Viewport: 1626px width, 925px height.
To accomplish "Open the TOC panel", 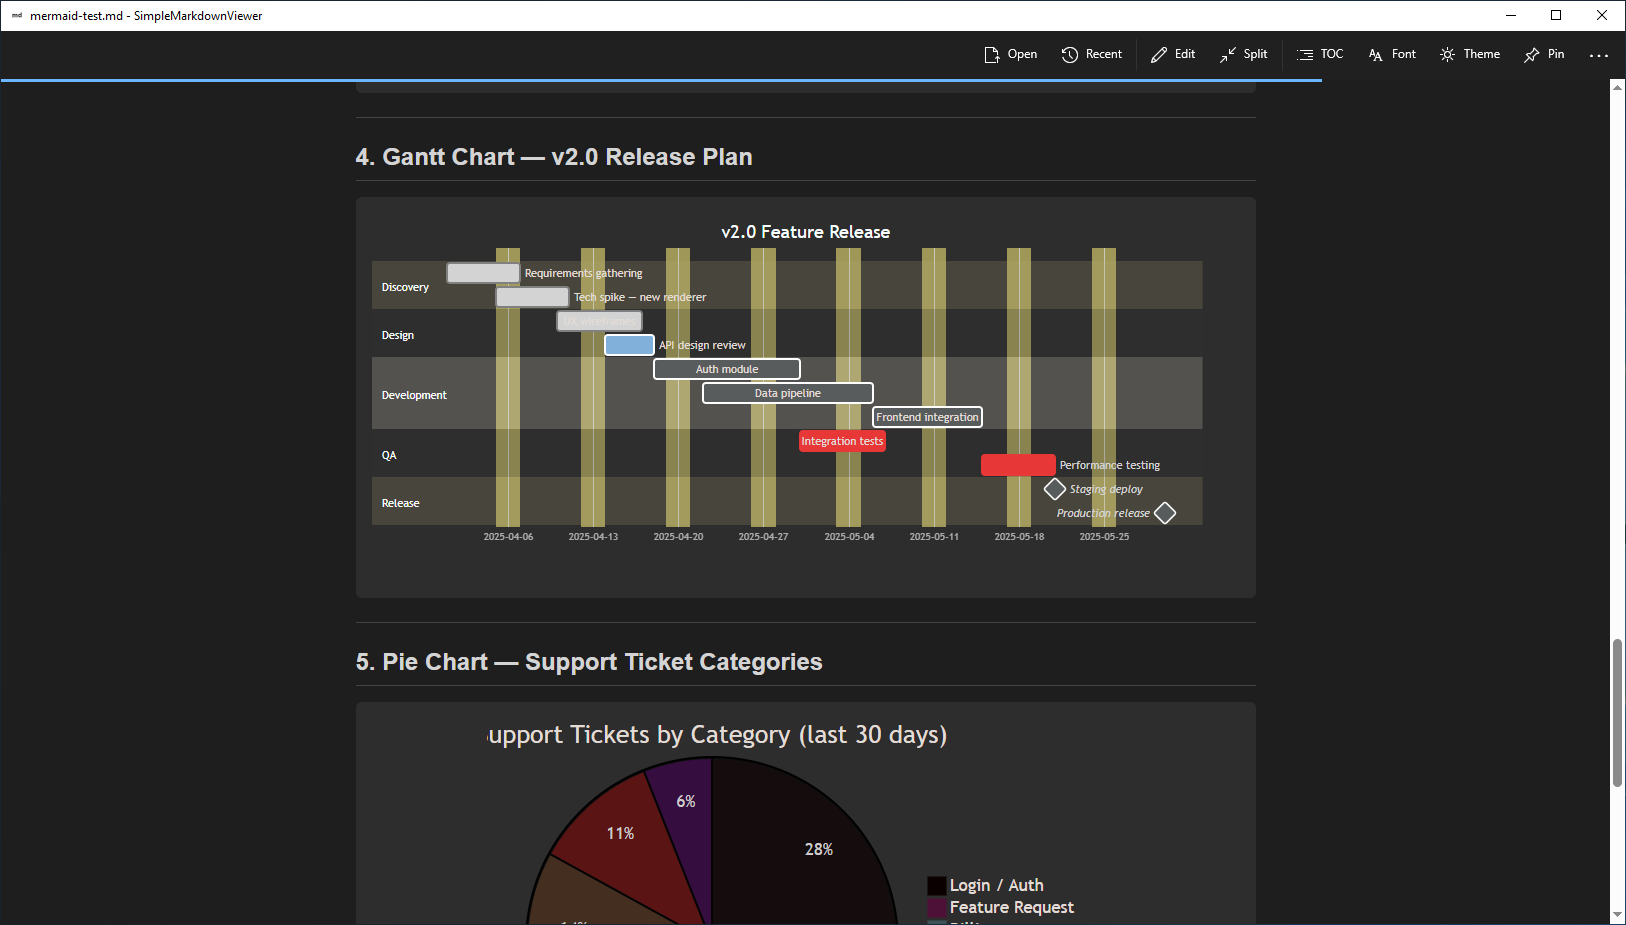I will [1320, 55].
